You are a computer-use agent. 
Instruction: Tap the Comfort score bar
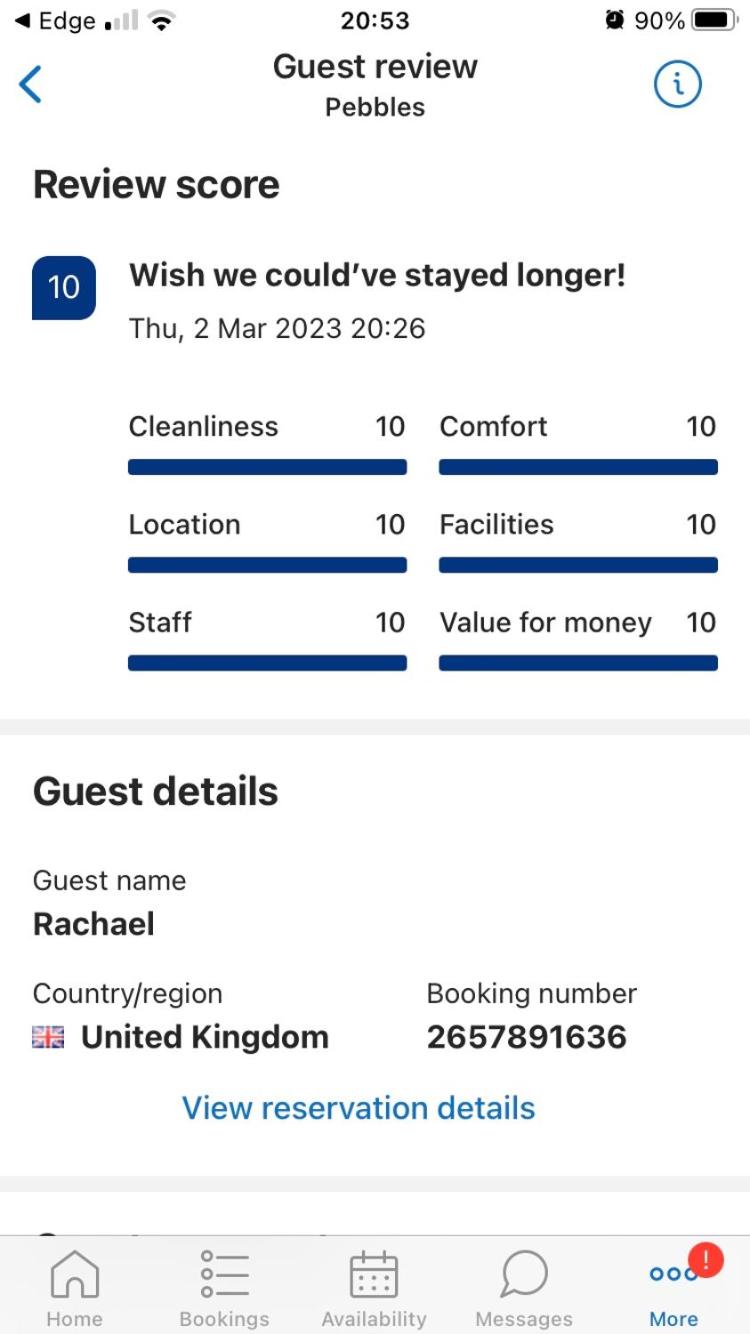pos(578,467)
